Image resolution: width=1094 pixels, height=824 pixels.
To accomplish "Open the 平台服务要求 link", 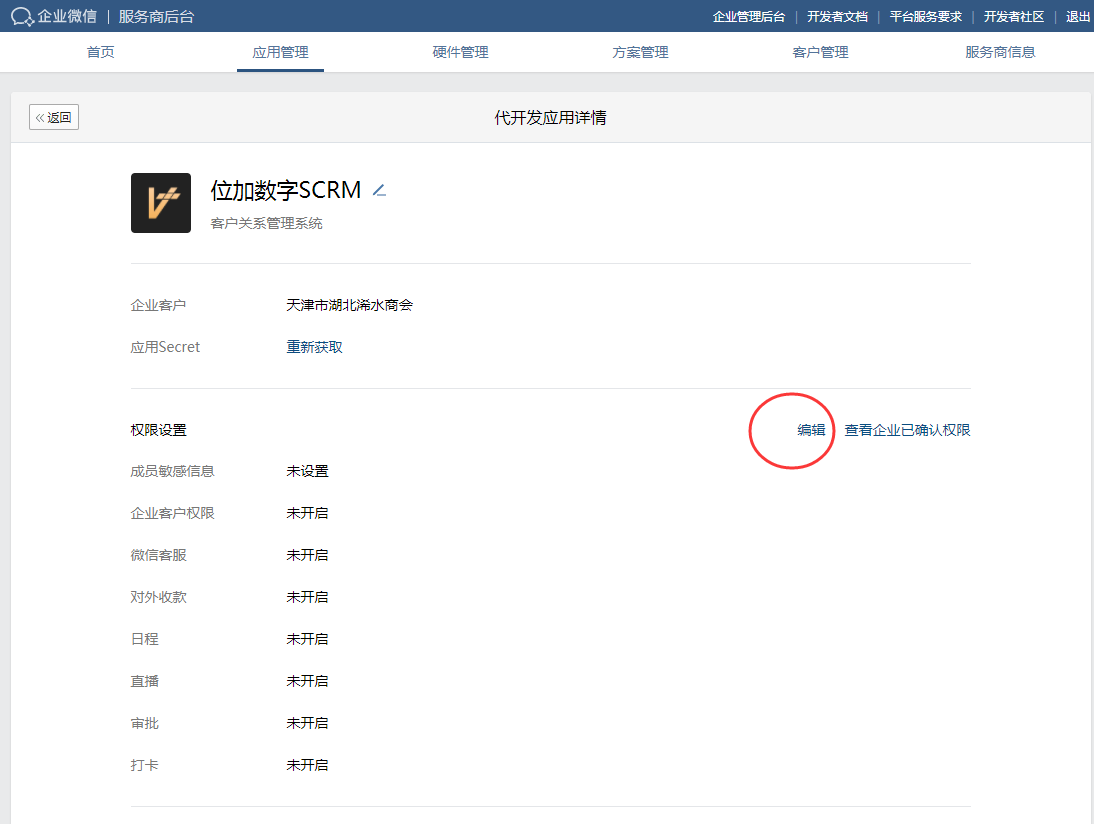I will (x=926, y=17).
